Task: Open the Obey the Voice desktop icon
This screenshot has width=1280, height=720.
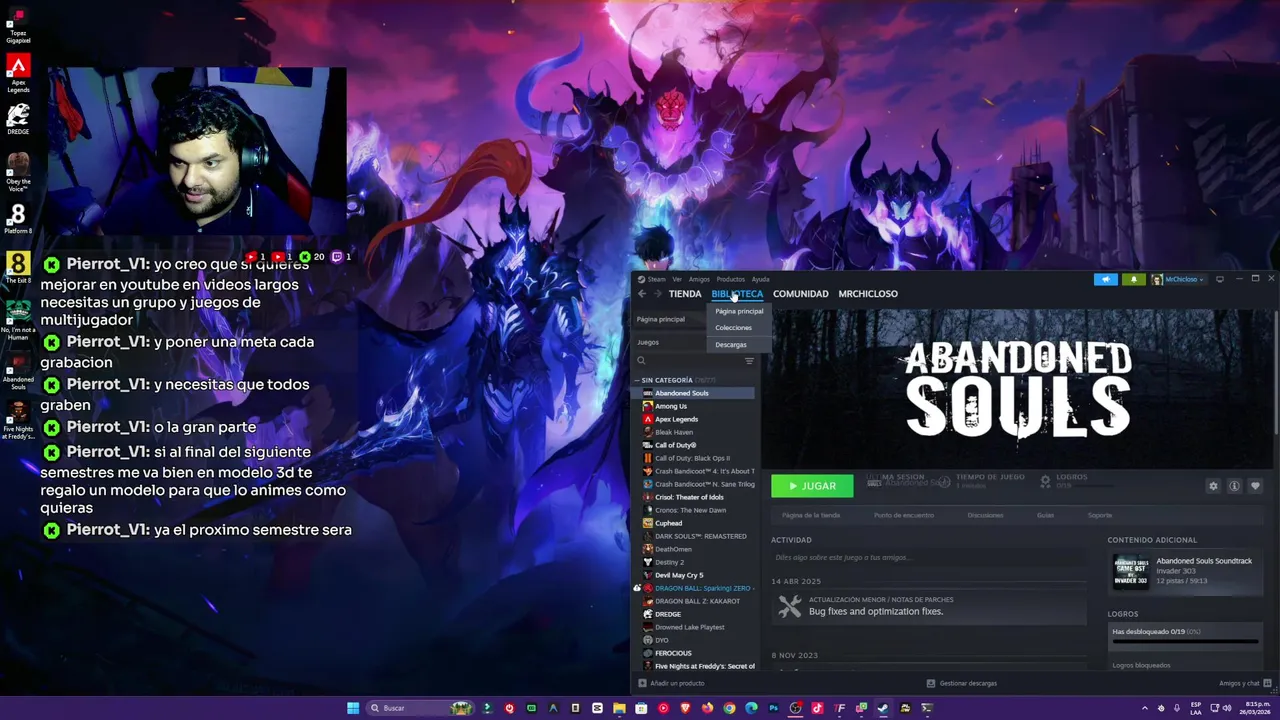Action: click(x=18, y=171)
